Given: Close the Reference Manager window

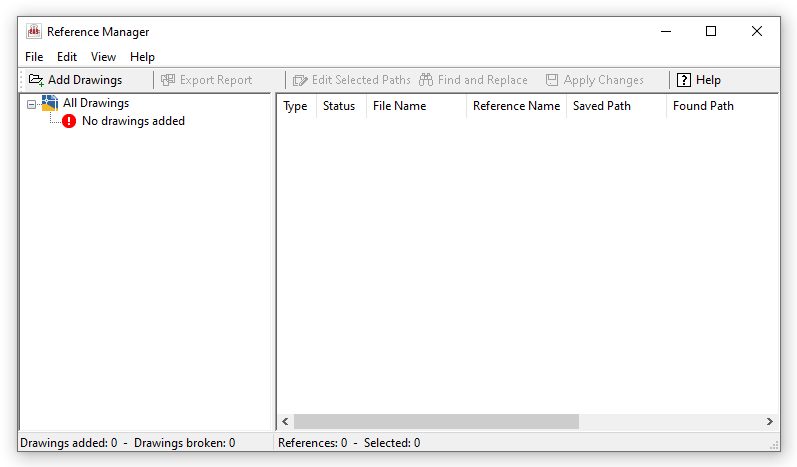Looking at the screenshot, I should point(757,31).
